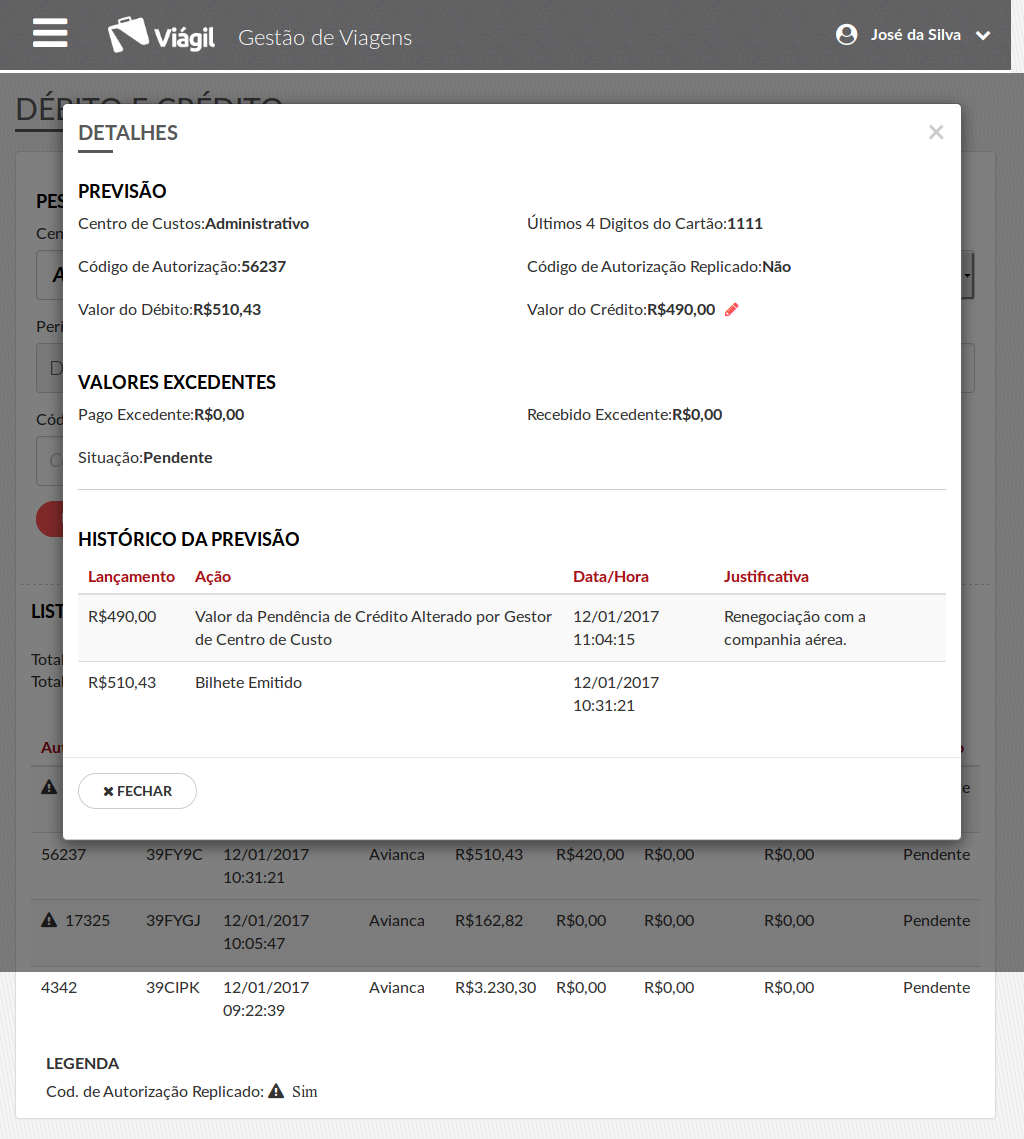This screenshot has width=1024, height=1139.
Task: Click timestamp 12/01/2017 11:04:15 in history
Action: coord(616,628)
